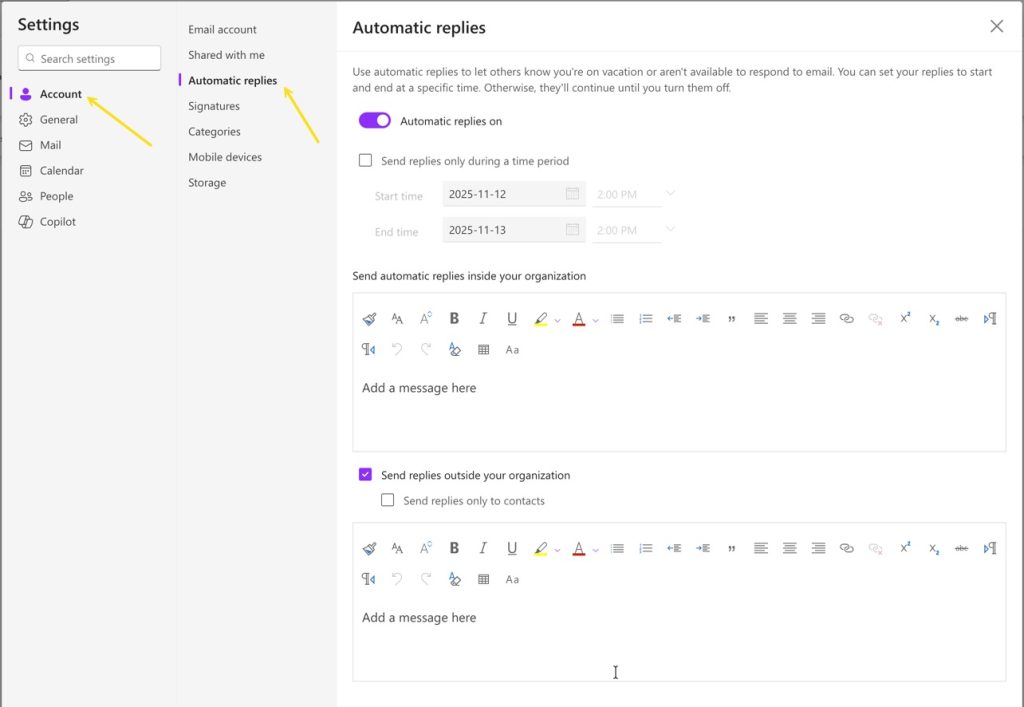Open the Storage settings page
This screenshot has width=1024, height=707.
pos(207,183)
